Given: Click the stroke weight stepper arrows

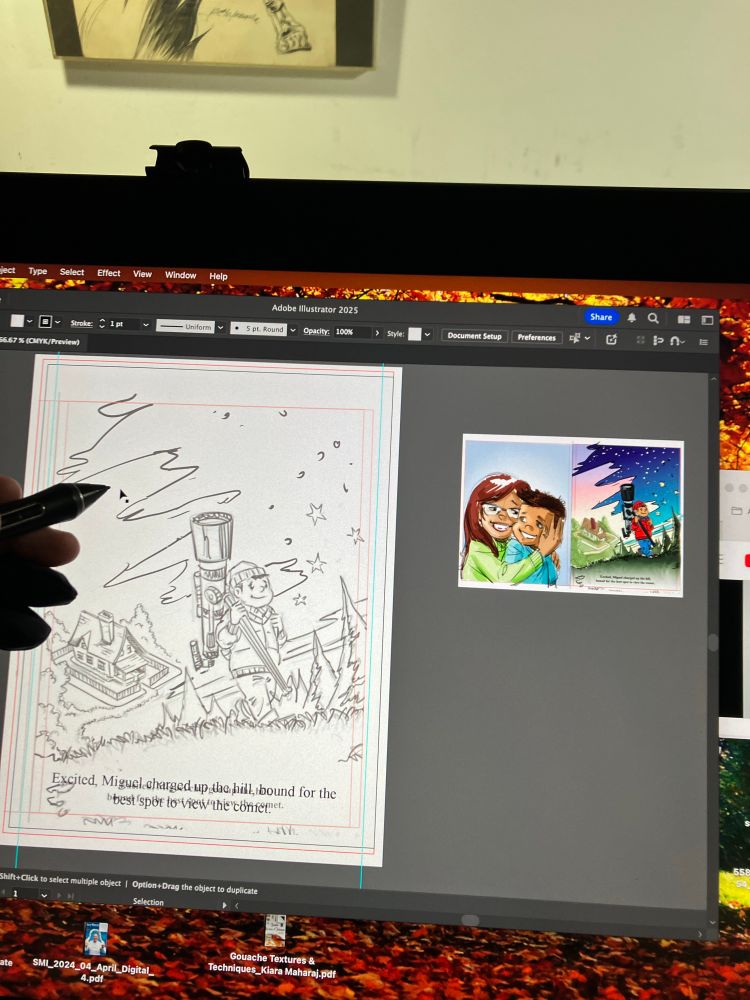Looking at the screenshot, I should 102,323.
